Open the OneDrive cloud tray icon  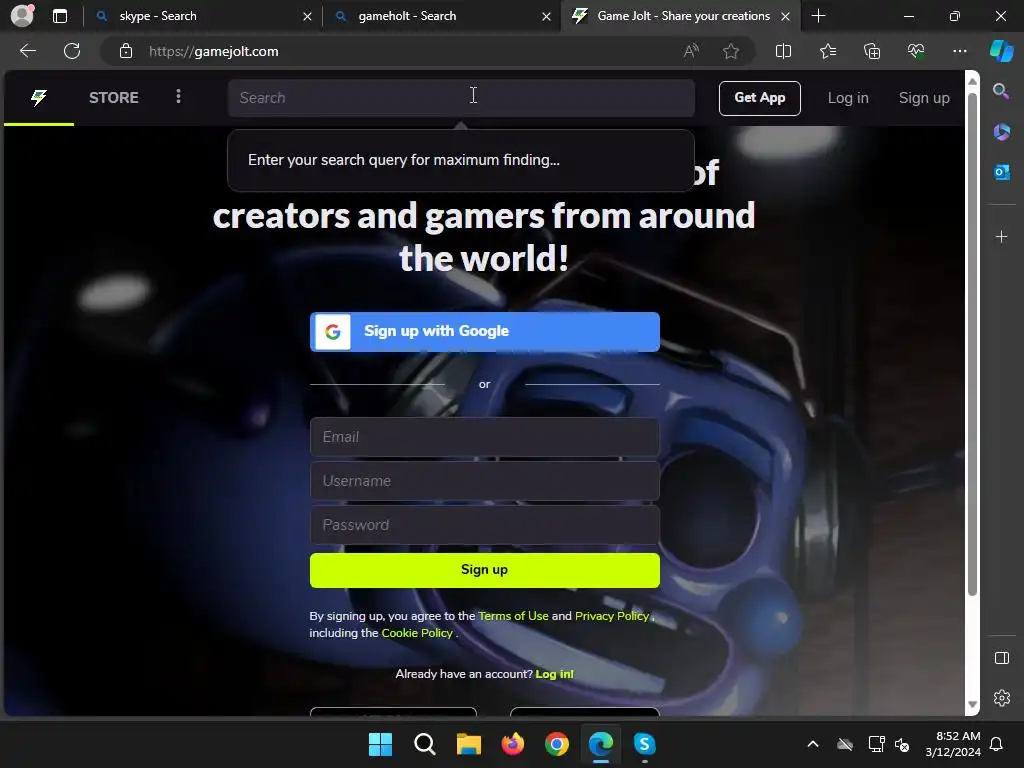[845, 744]
